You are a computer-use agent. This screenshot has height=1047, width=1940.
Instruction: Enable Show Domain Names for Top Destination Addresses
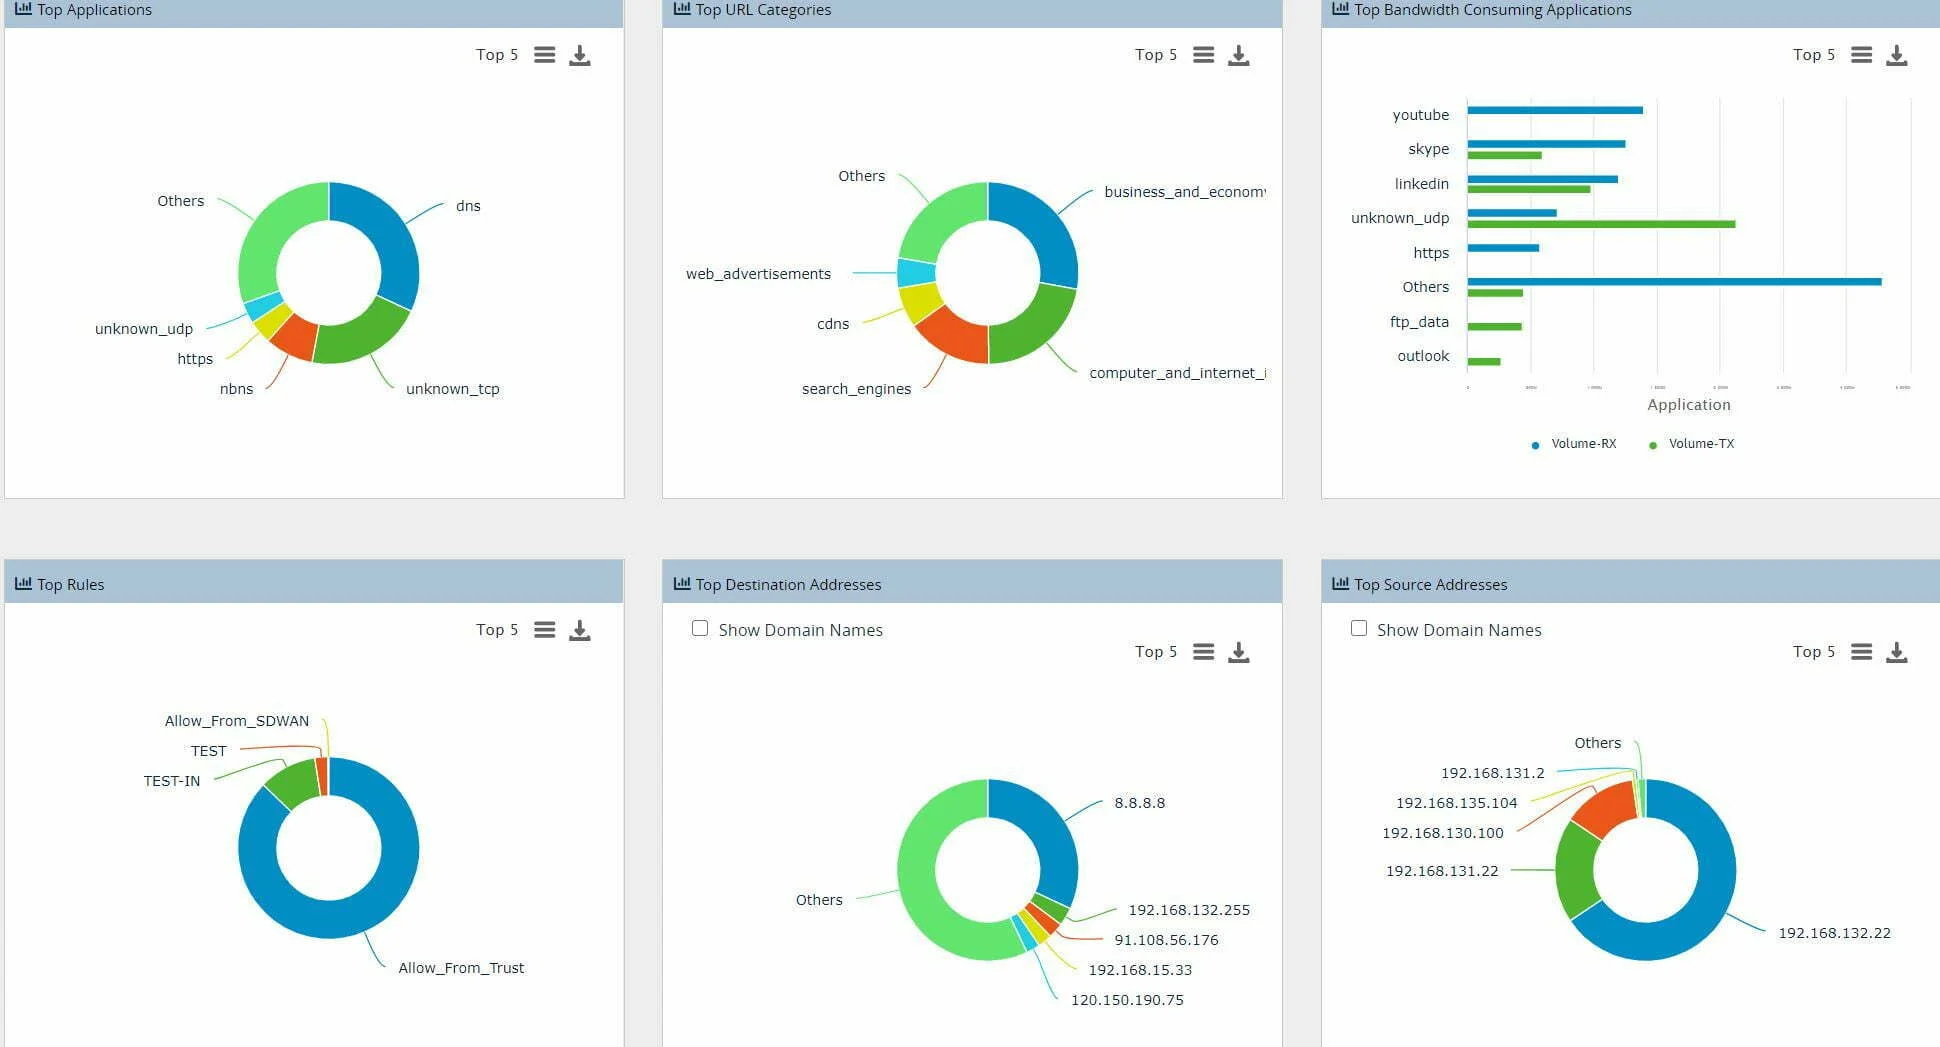click(700, 628)
